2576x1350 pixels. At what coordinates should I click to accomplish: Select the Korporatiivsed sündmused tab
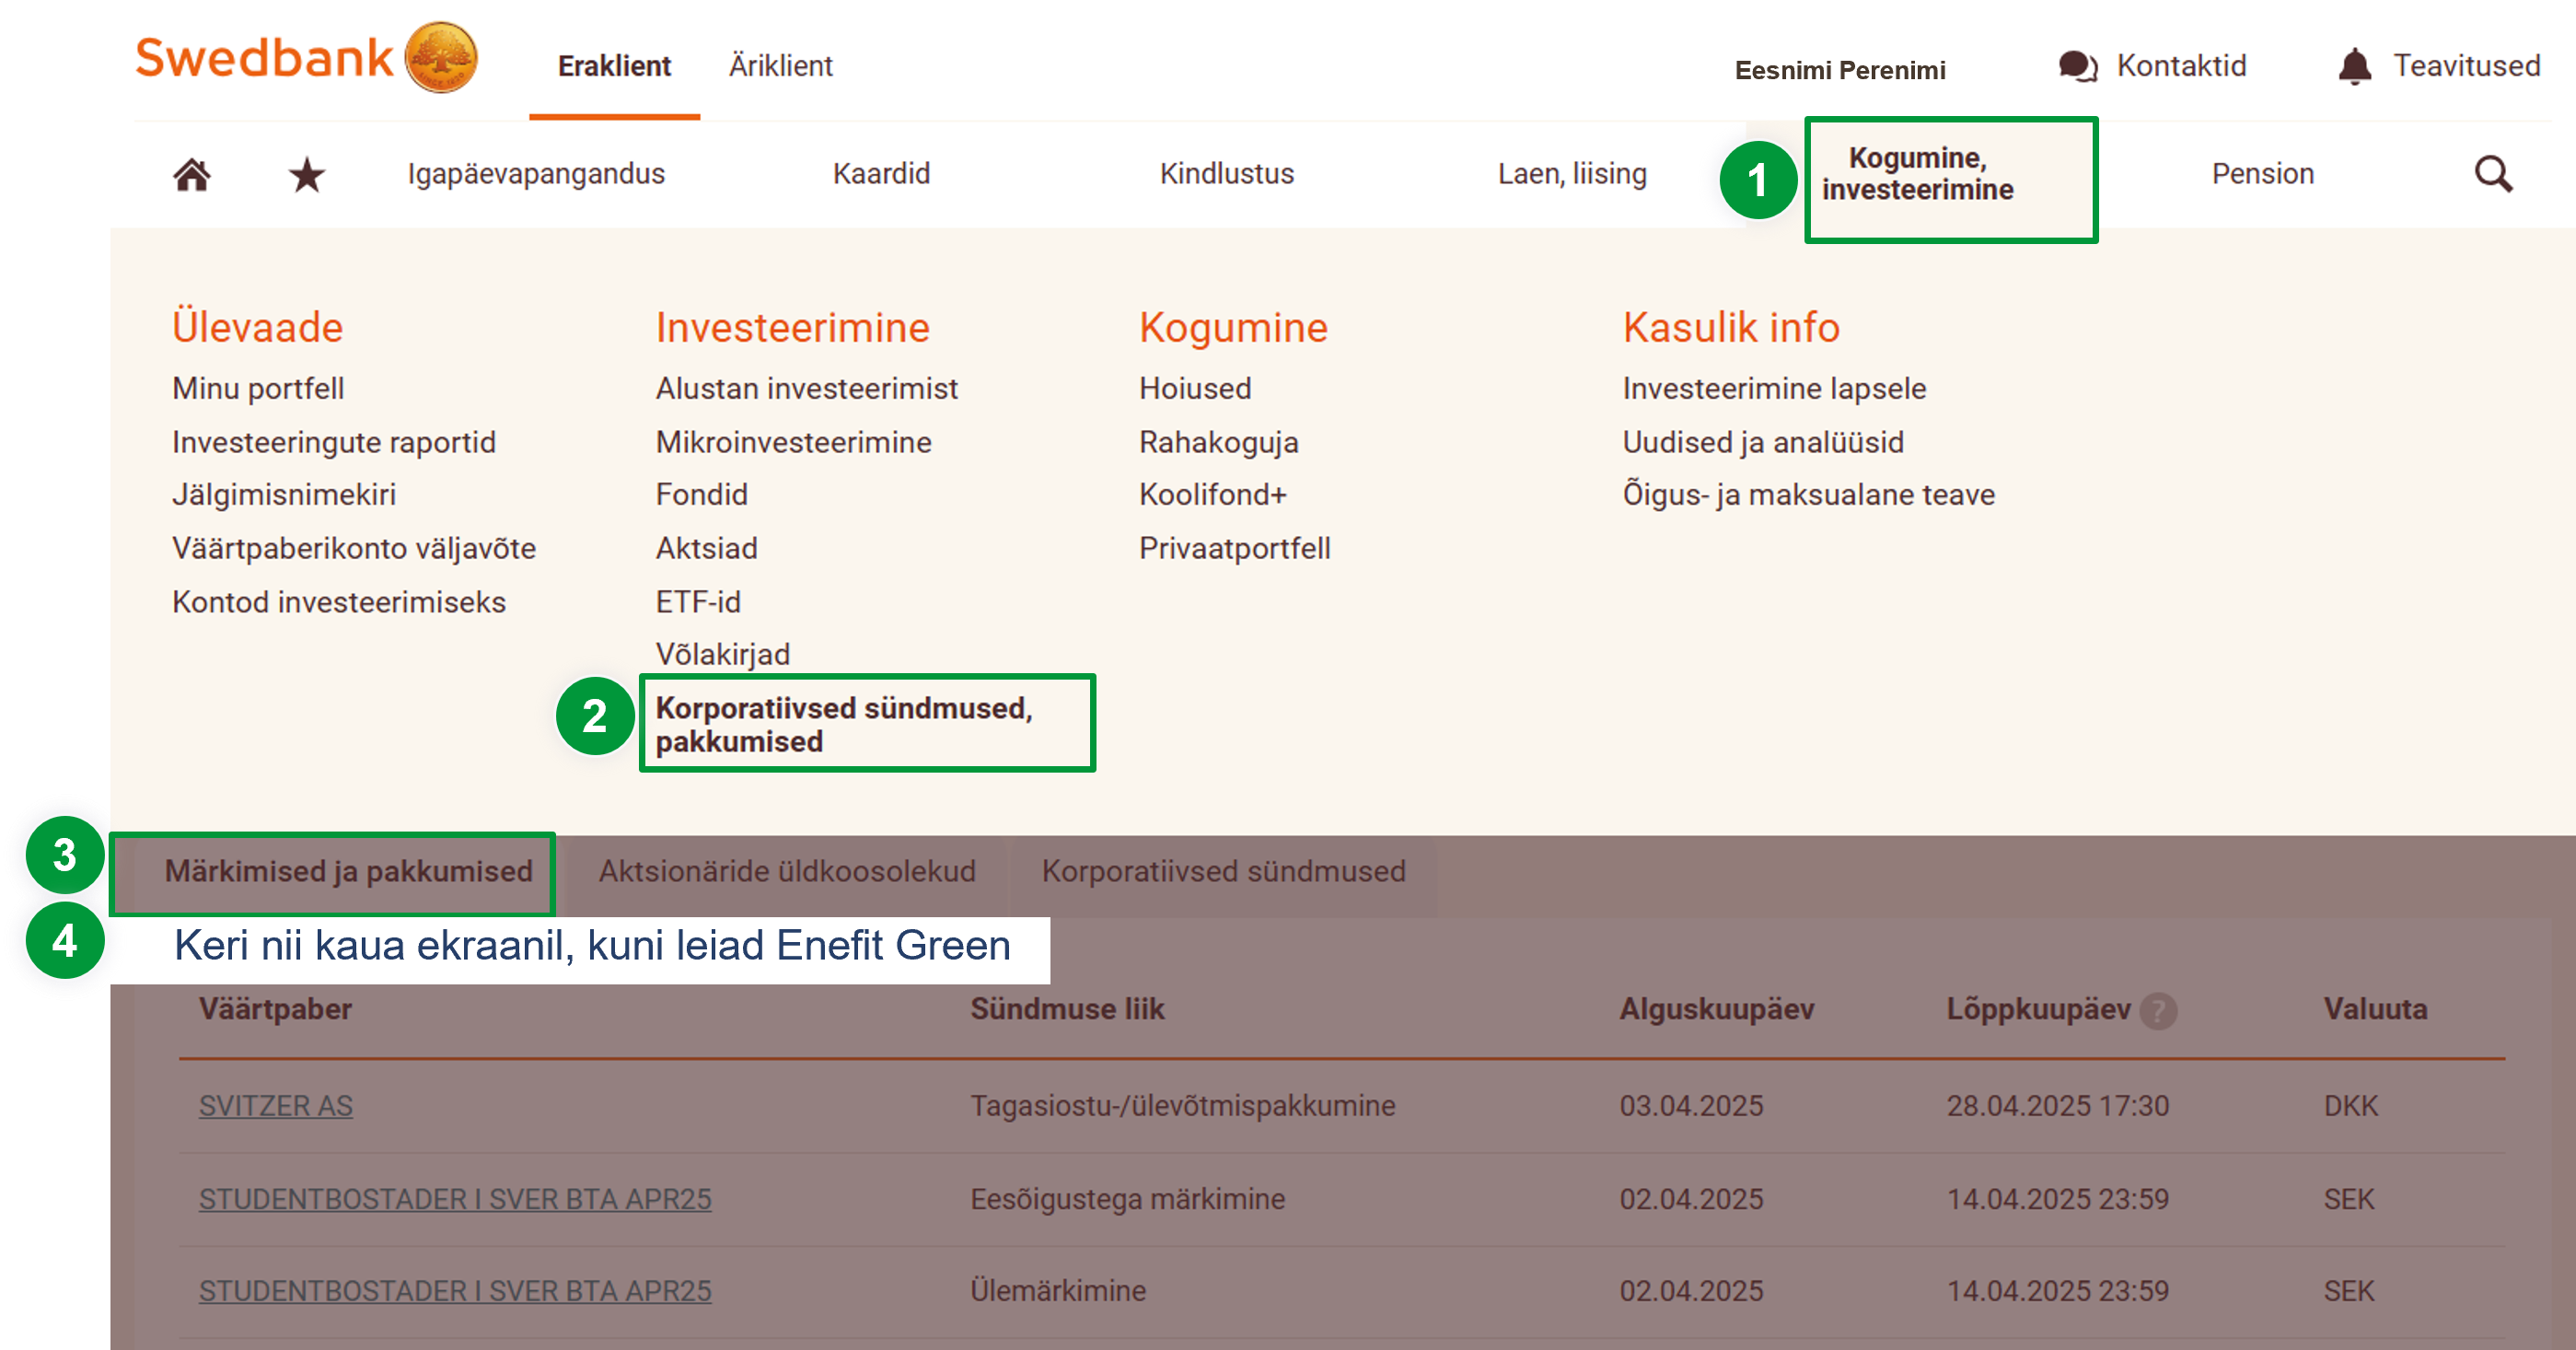coord(1223,871)
